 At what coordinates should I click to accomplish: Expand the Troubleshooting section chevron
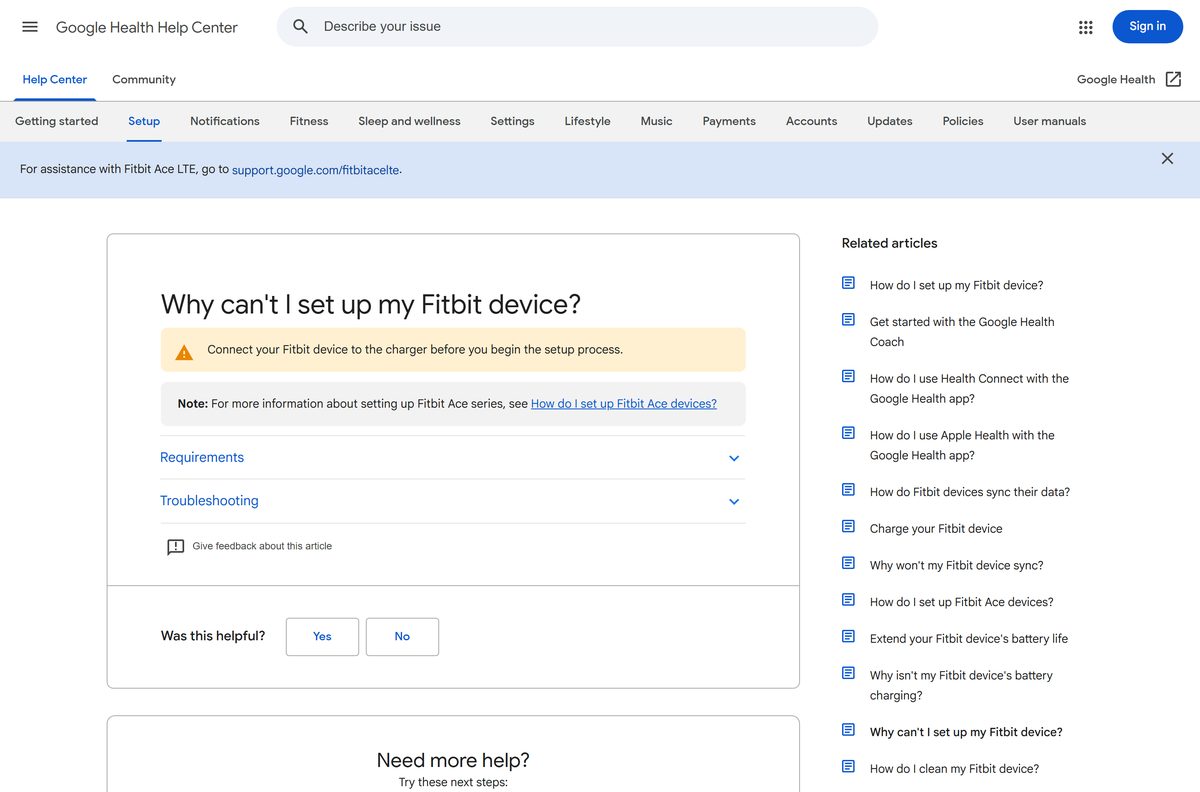734,502
